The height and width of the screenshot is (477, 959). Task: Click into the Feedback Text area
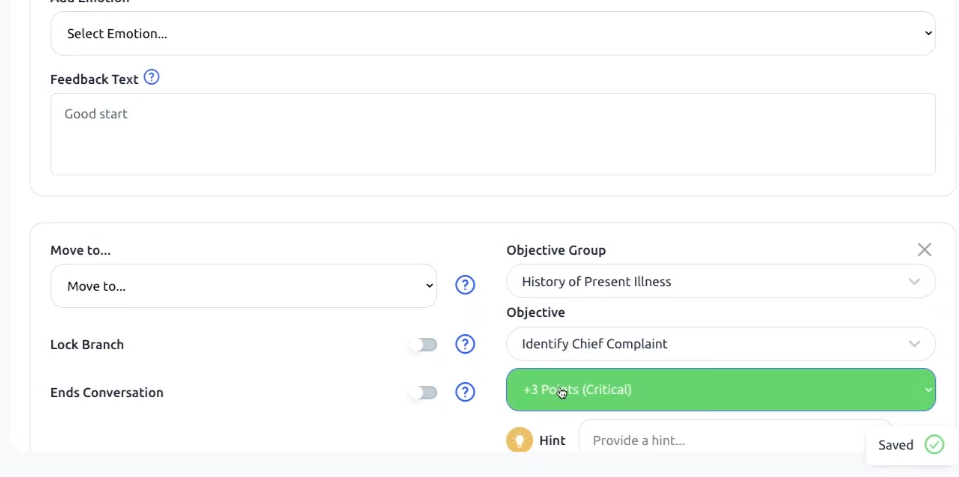pyautogui.click(x=492, y=134)
